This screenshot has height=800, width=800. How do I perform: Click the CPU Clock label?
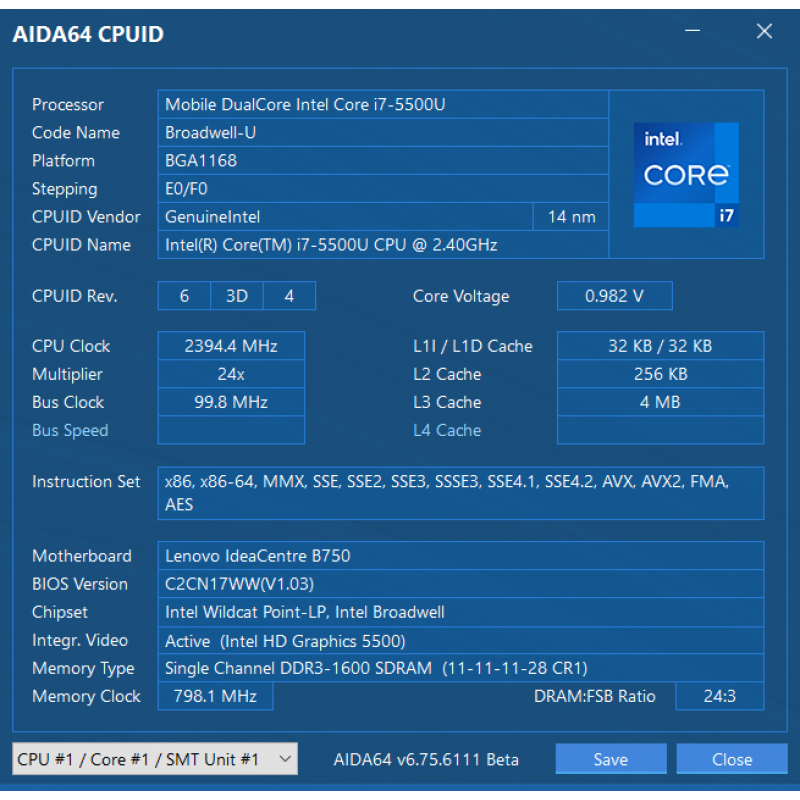click(x=71, y=346)
